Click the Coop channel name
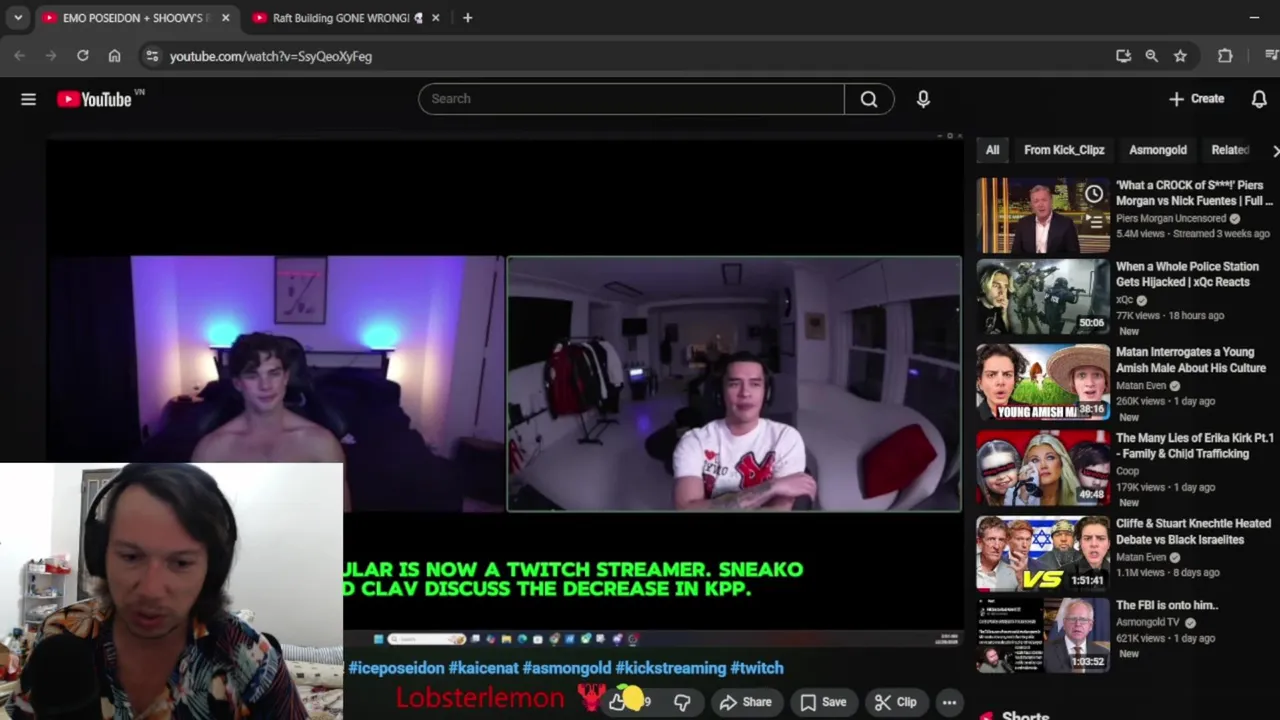Image resolution: width=1280 pixels, height=720 pixels. [1127, 471]
